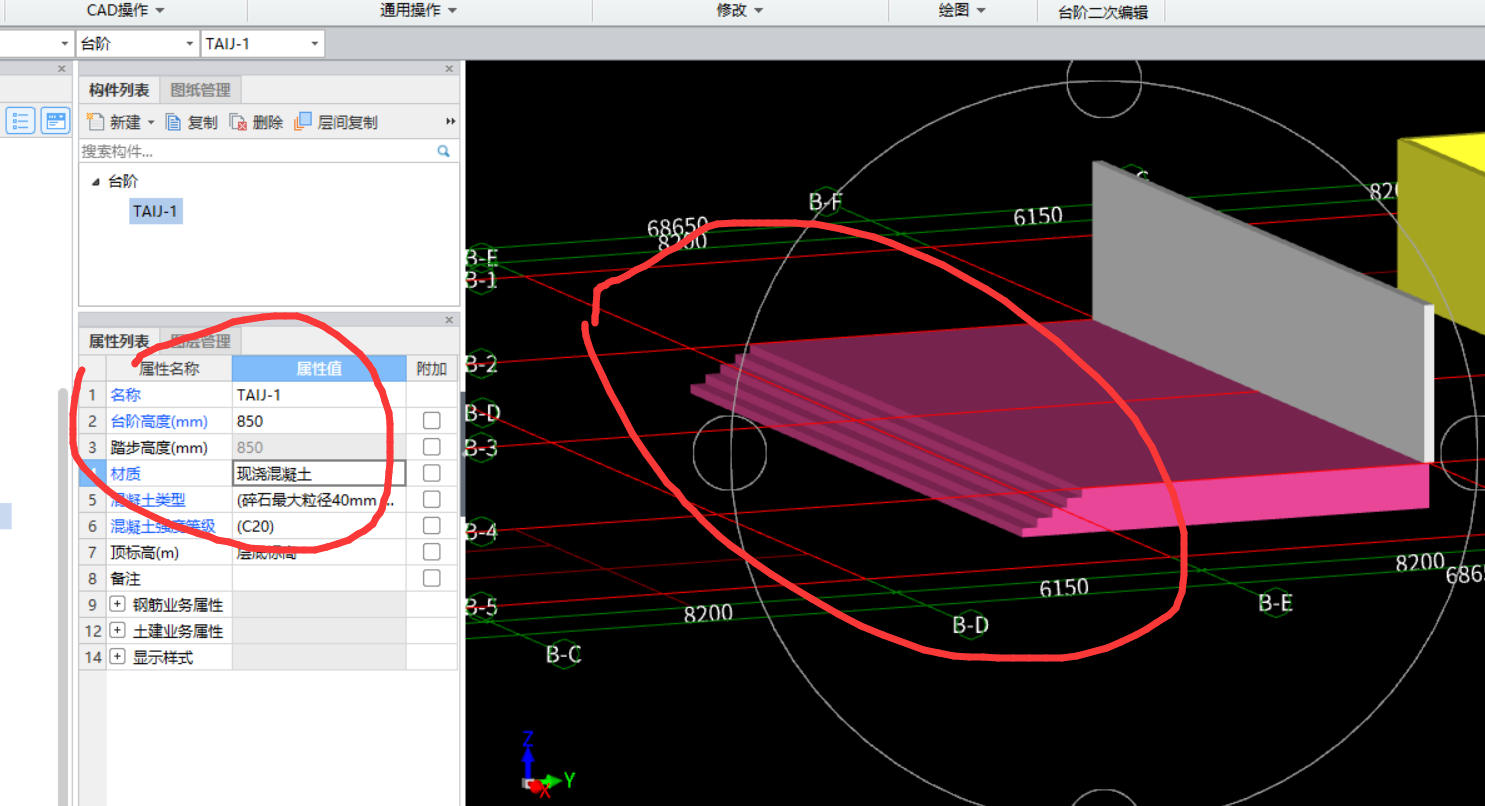Click the XYZ axis indicator in the viewport
1485x806 pixels.
pos(548,767)
